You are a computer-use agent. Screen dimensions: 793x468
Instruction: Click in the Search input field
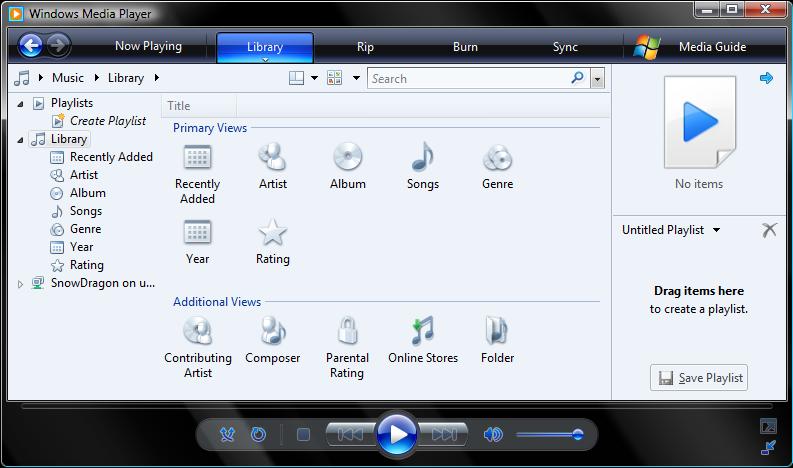point(470,78)
